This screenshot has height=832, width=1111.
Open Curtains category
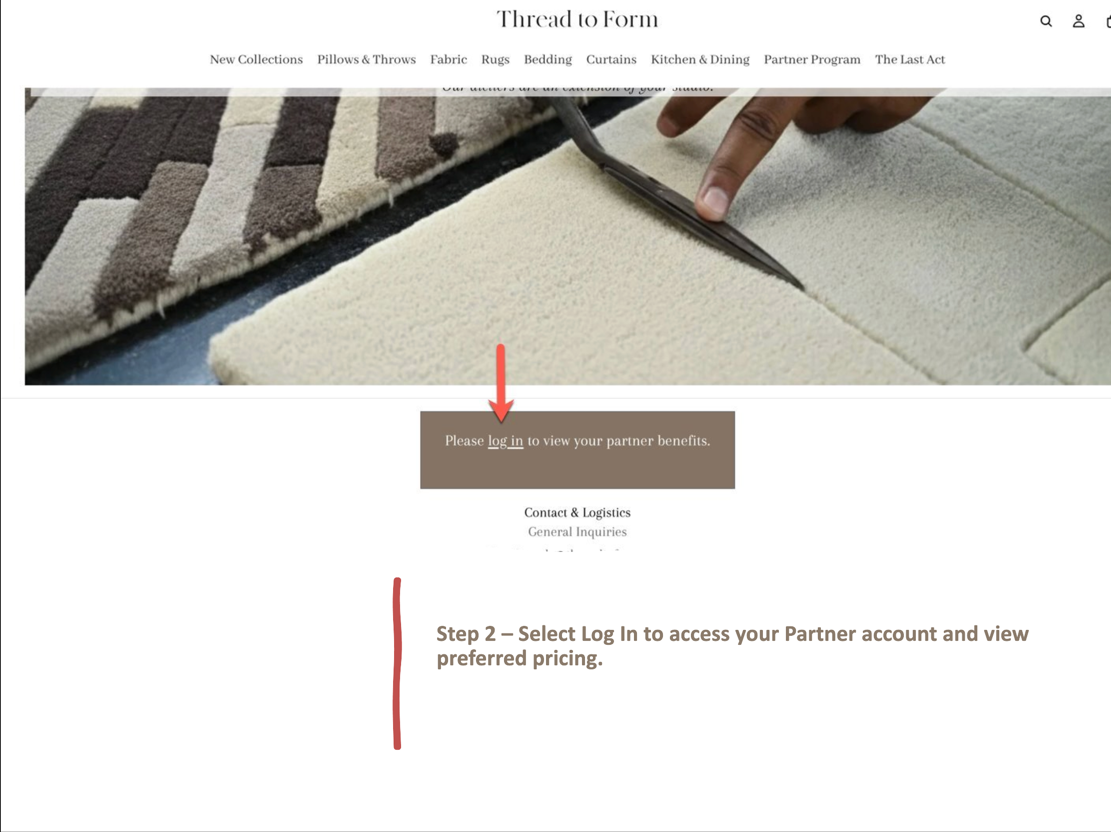(611, 60)
